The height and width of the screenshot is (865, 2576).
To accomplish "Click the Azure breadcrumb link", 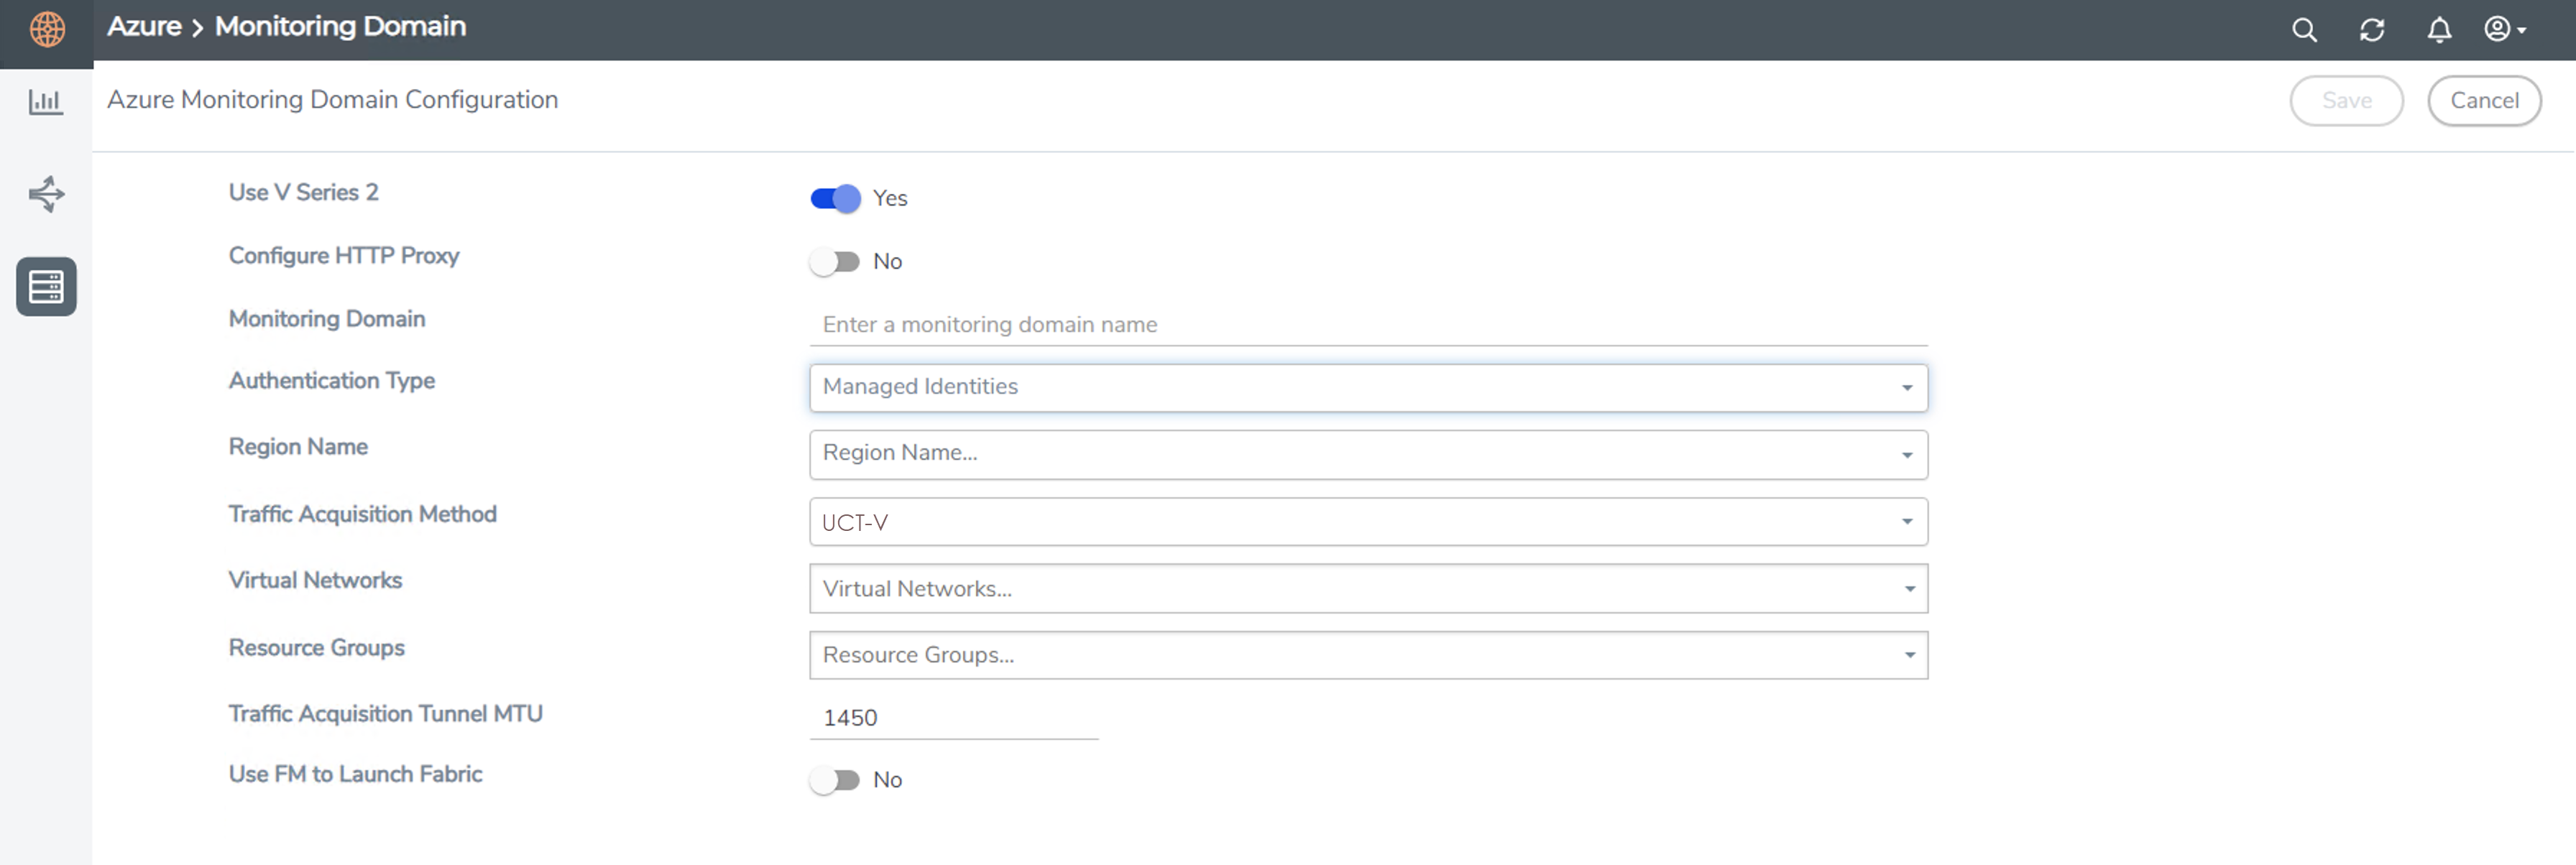I will pos(144,26).
